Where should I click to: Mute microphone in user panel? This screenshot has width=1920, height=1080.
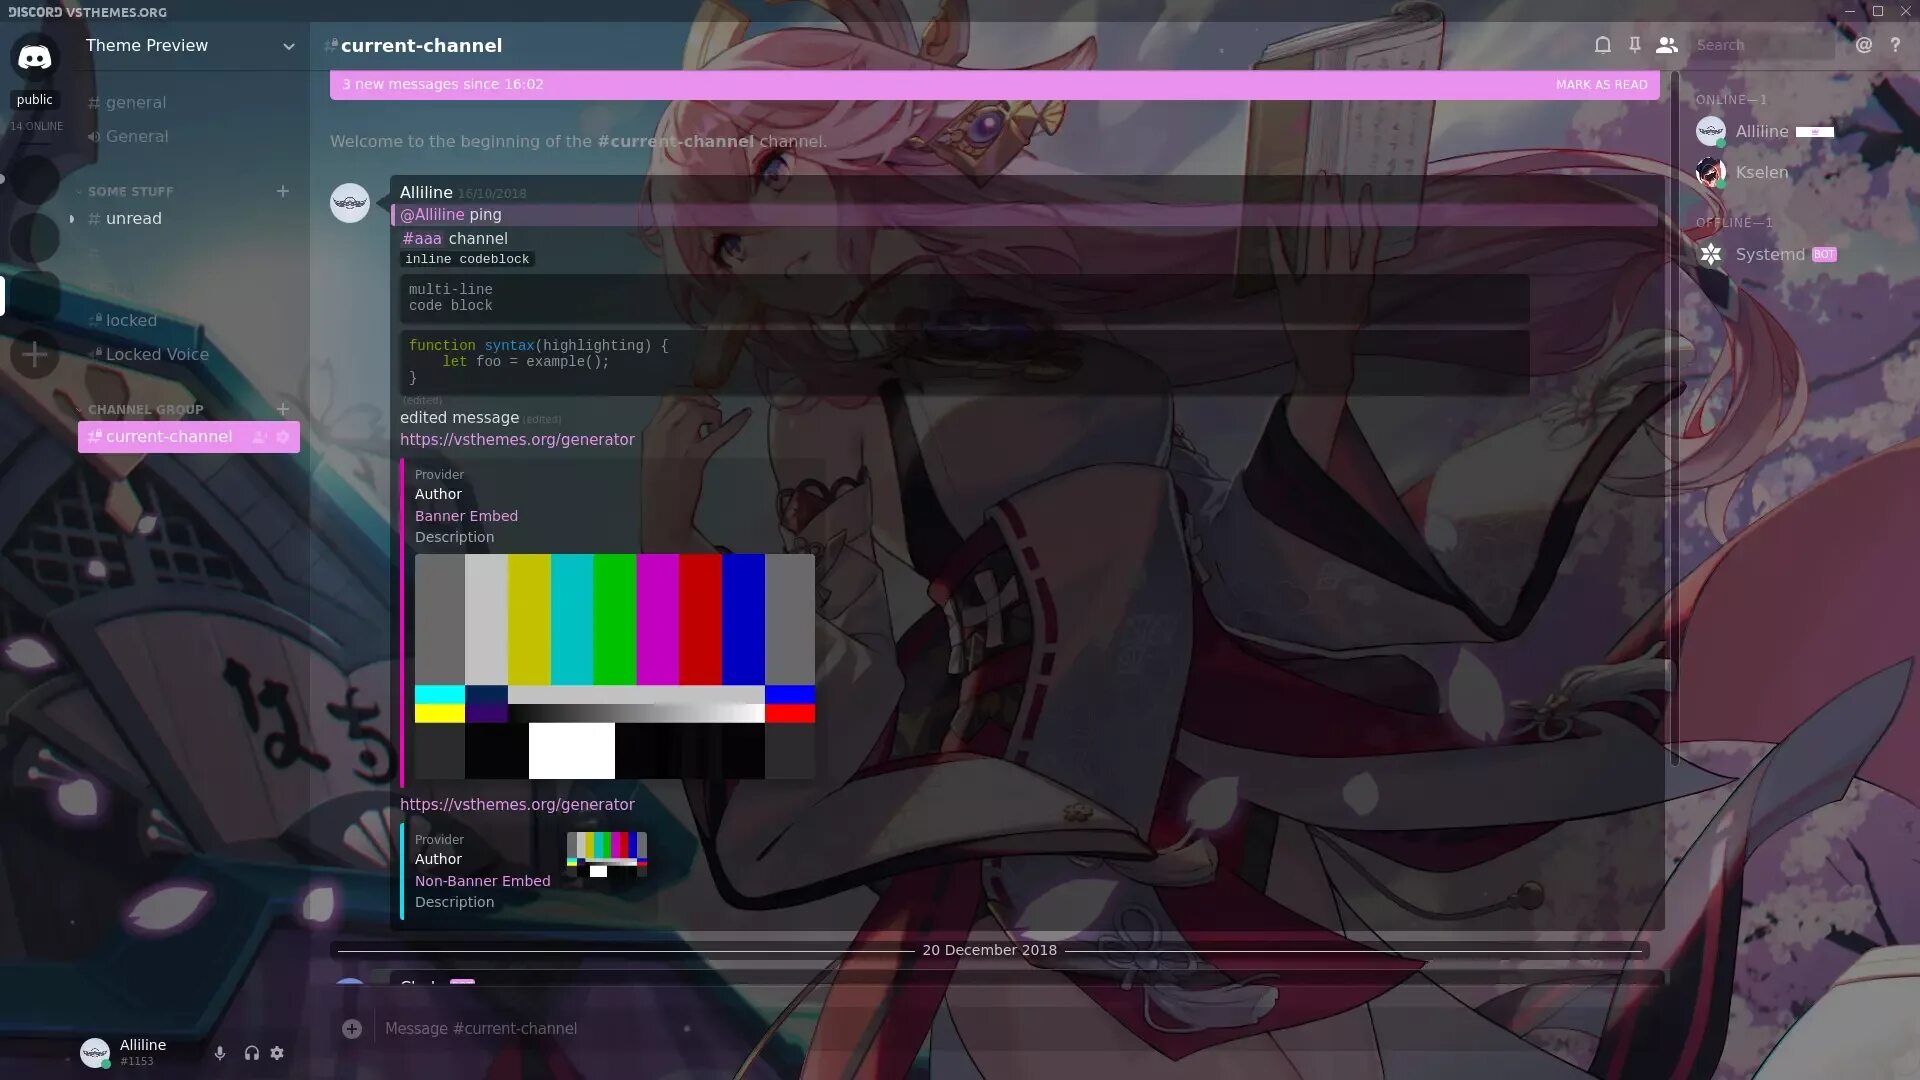(x=220, y=1053)
